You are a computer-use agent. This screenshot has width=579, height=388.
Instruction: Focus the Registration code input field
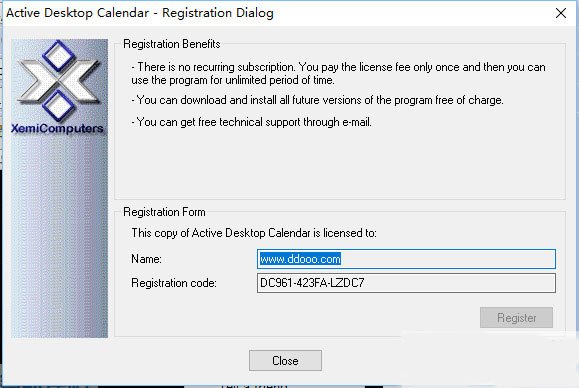coord(406,283)
